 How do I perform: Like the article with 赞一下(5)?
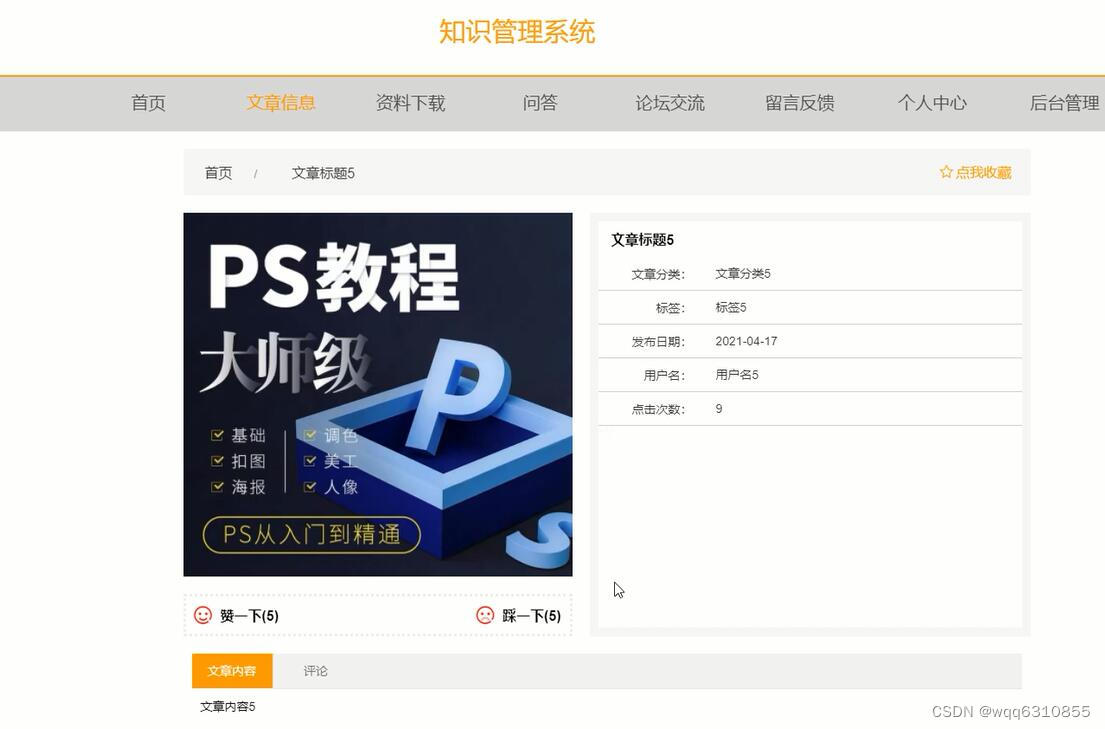pyautogui.click(x=249, y=616)
